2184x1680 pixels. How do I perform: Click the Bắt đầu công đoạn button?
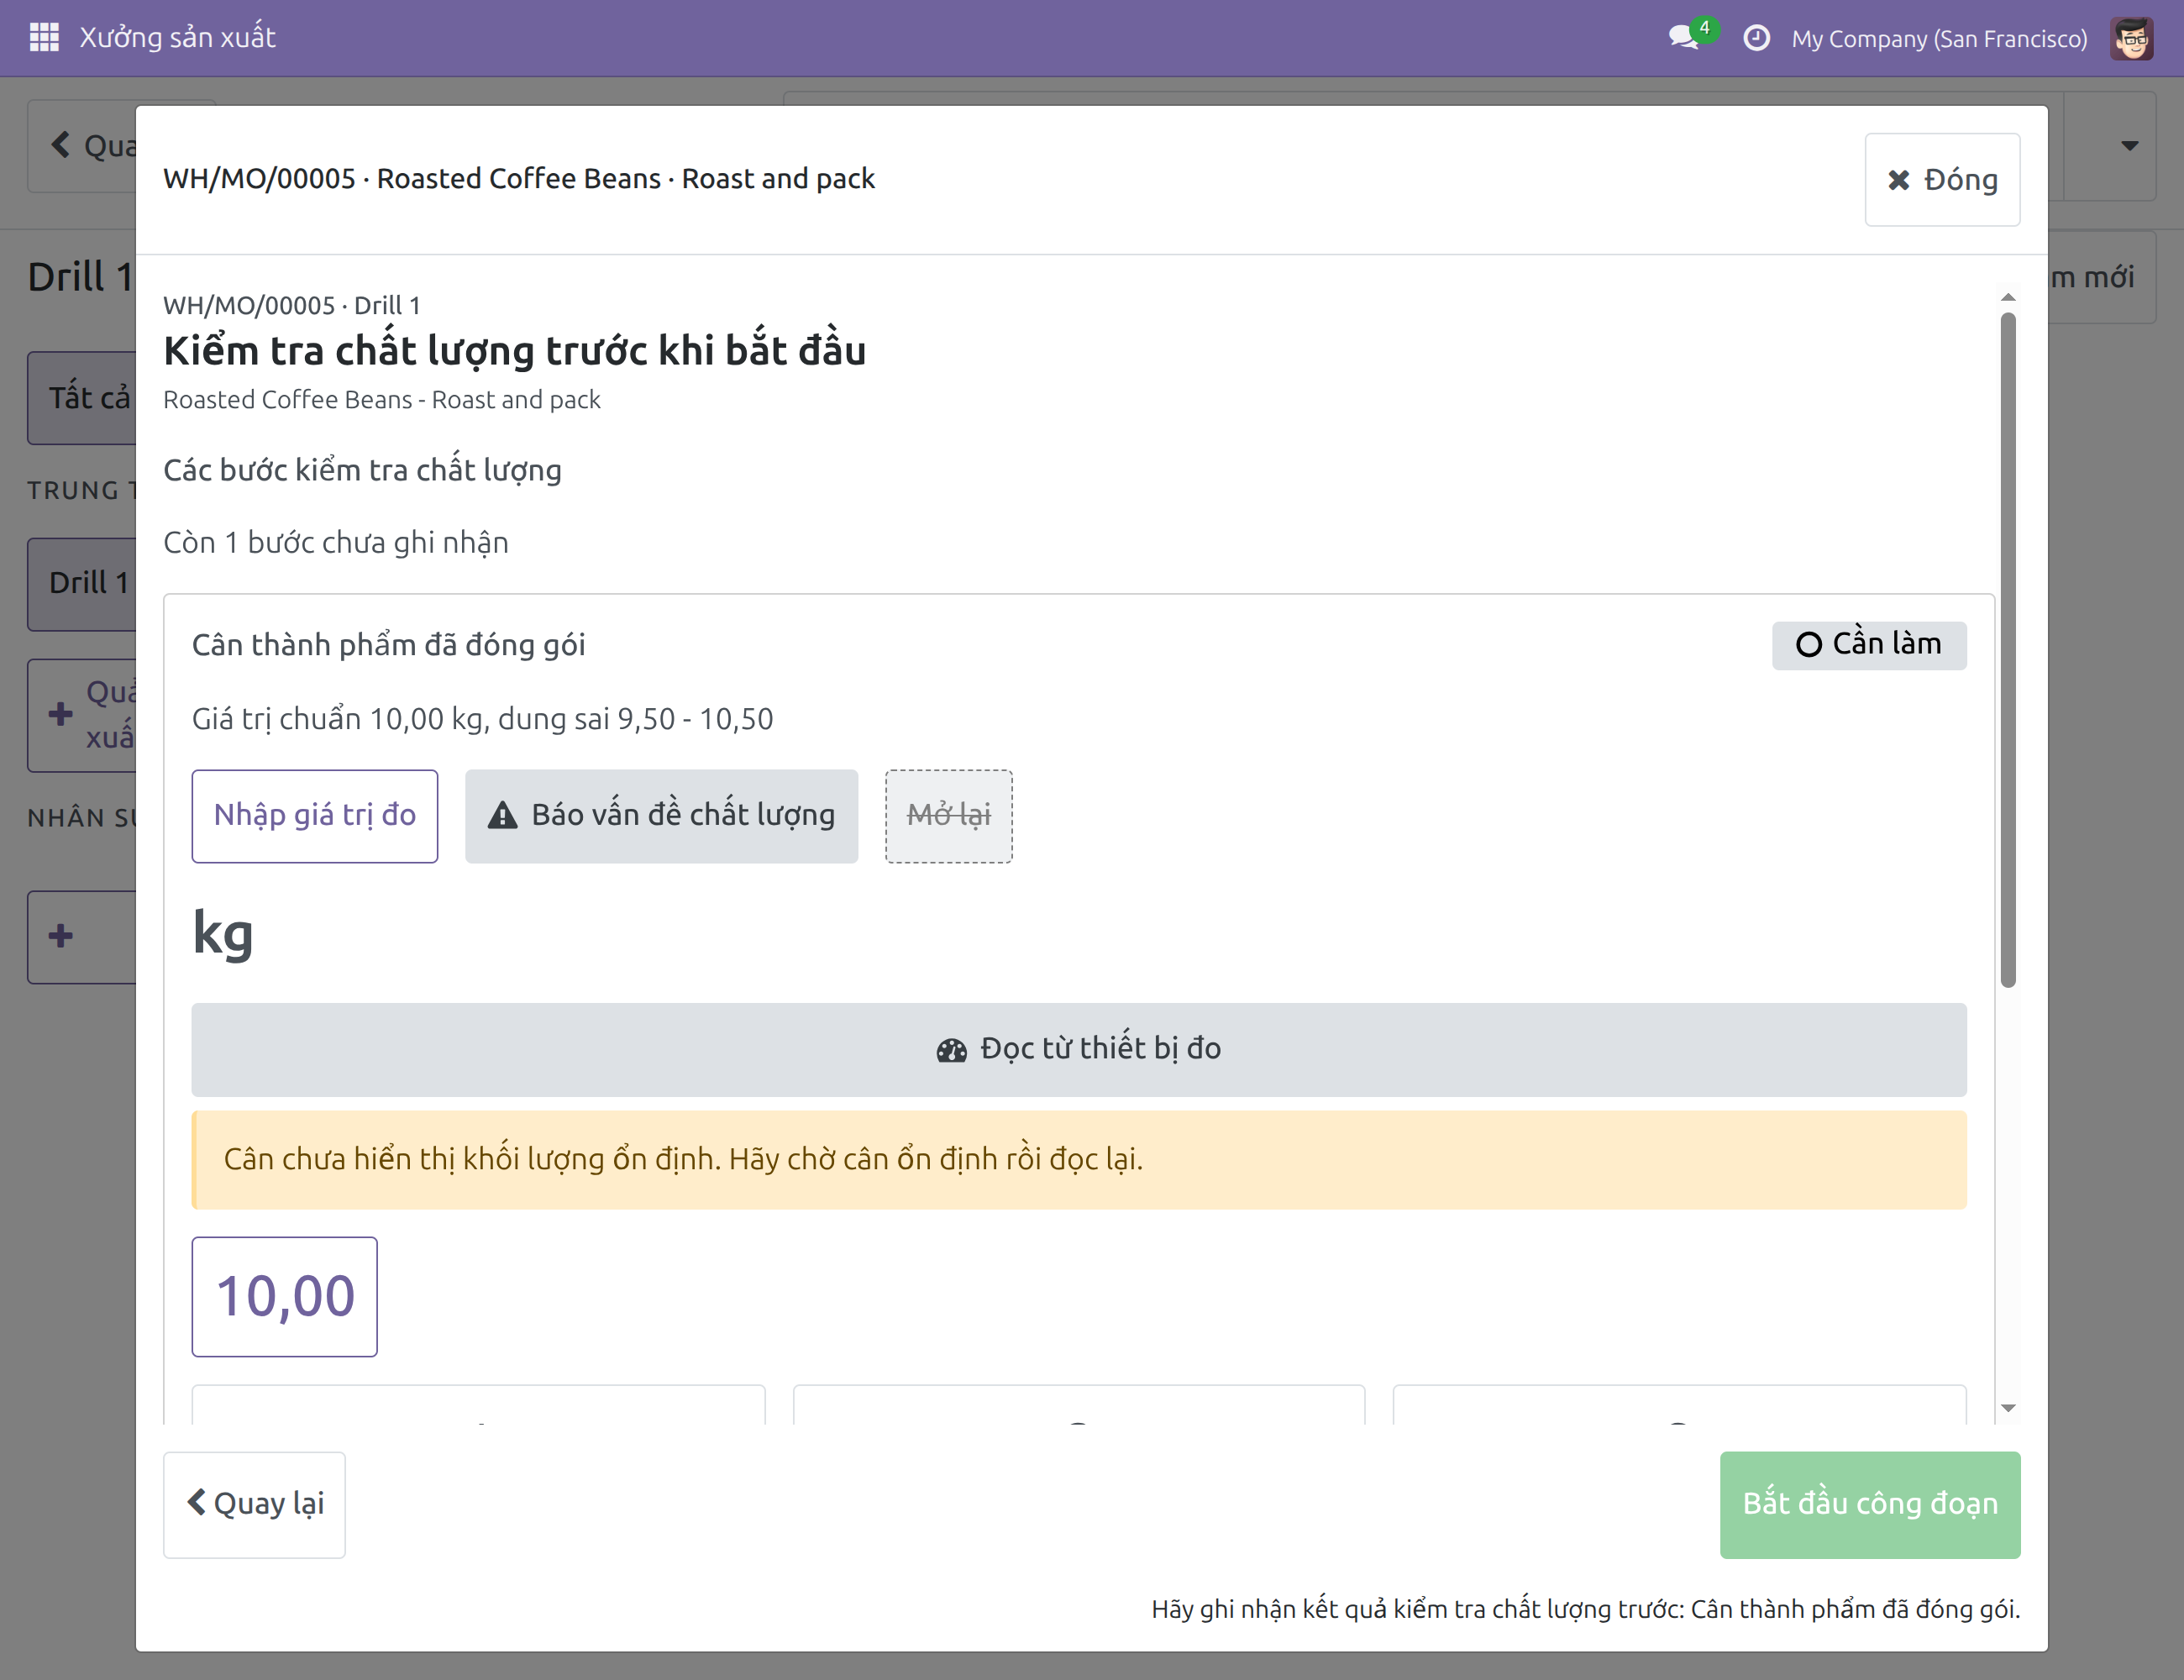point(1870,1504)
